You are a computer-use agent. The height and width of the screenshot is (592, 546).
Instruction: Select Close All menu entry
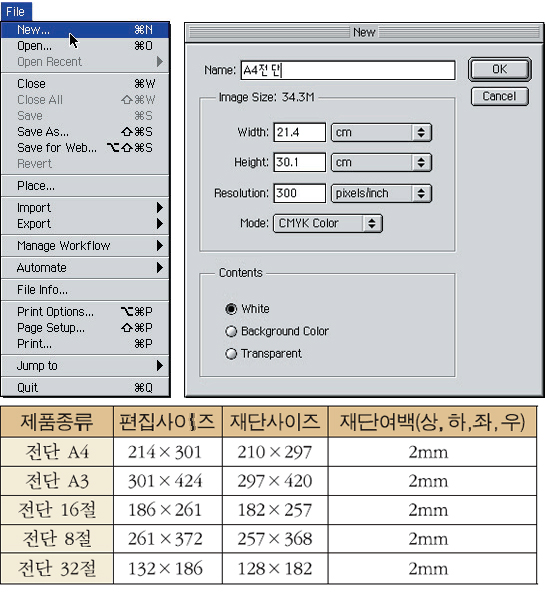85,100
